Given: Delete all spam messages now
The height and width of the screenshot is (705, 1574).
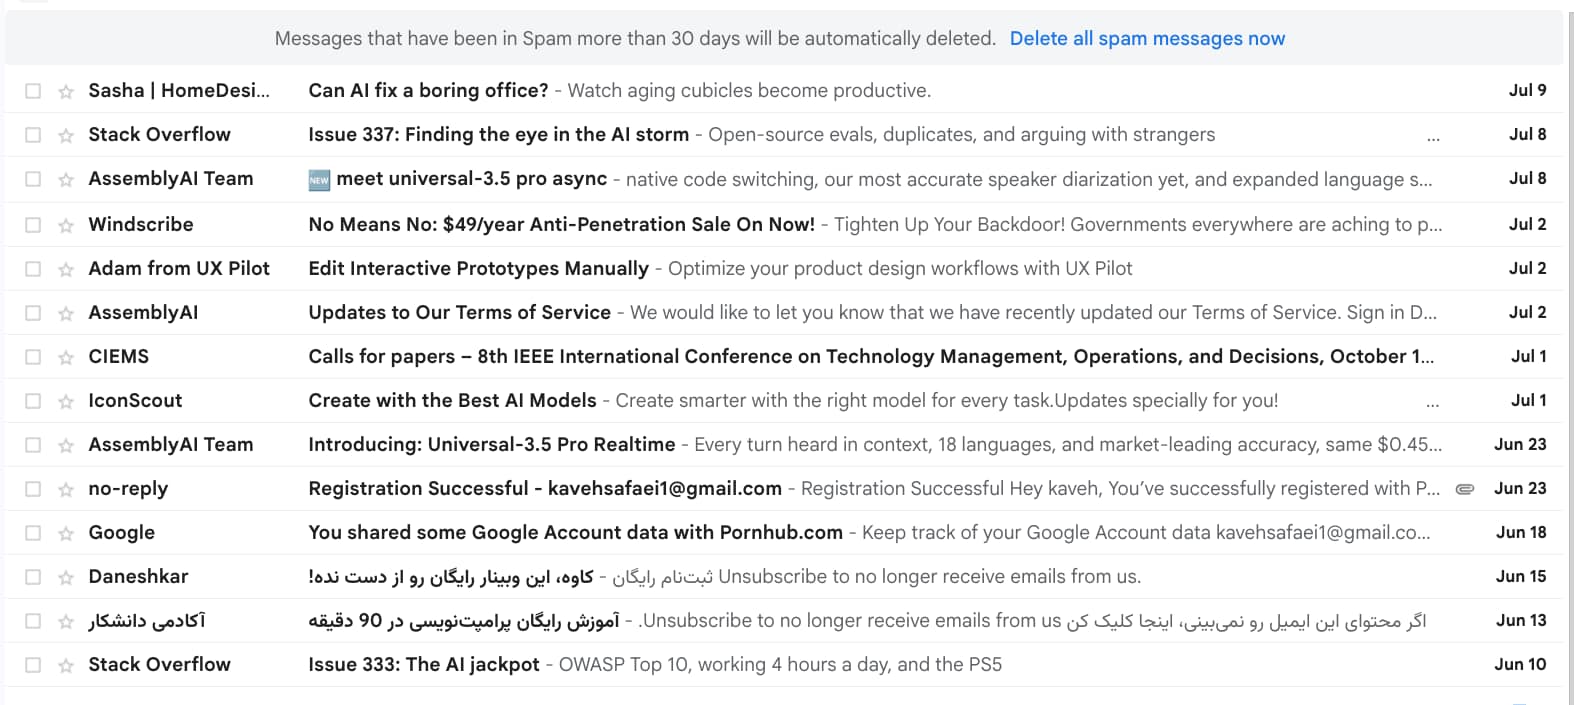Looking at the screenshot, I should [1147, 39].
